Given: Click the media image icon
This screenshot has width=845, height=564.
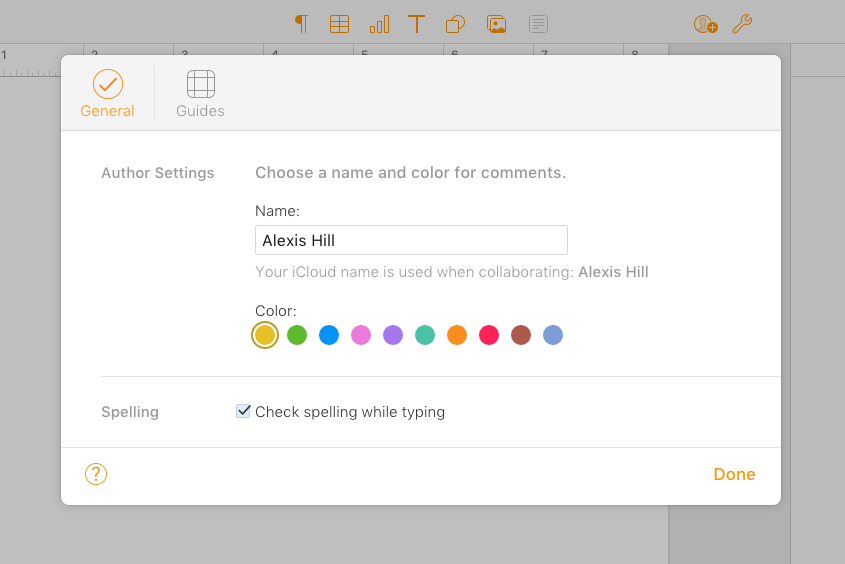Looking at the screenshot, I should click(496, 24).
